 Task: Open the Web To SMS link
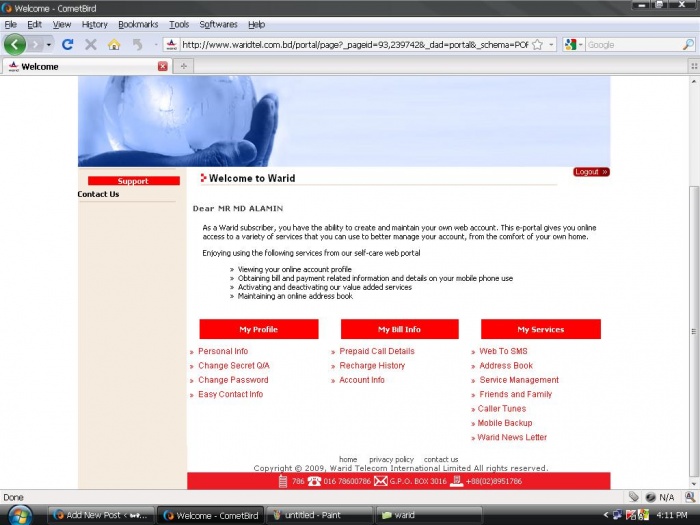(x=503, y=351)
